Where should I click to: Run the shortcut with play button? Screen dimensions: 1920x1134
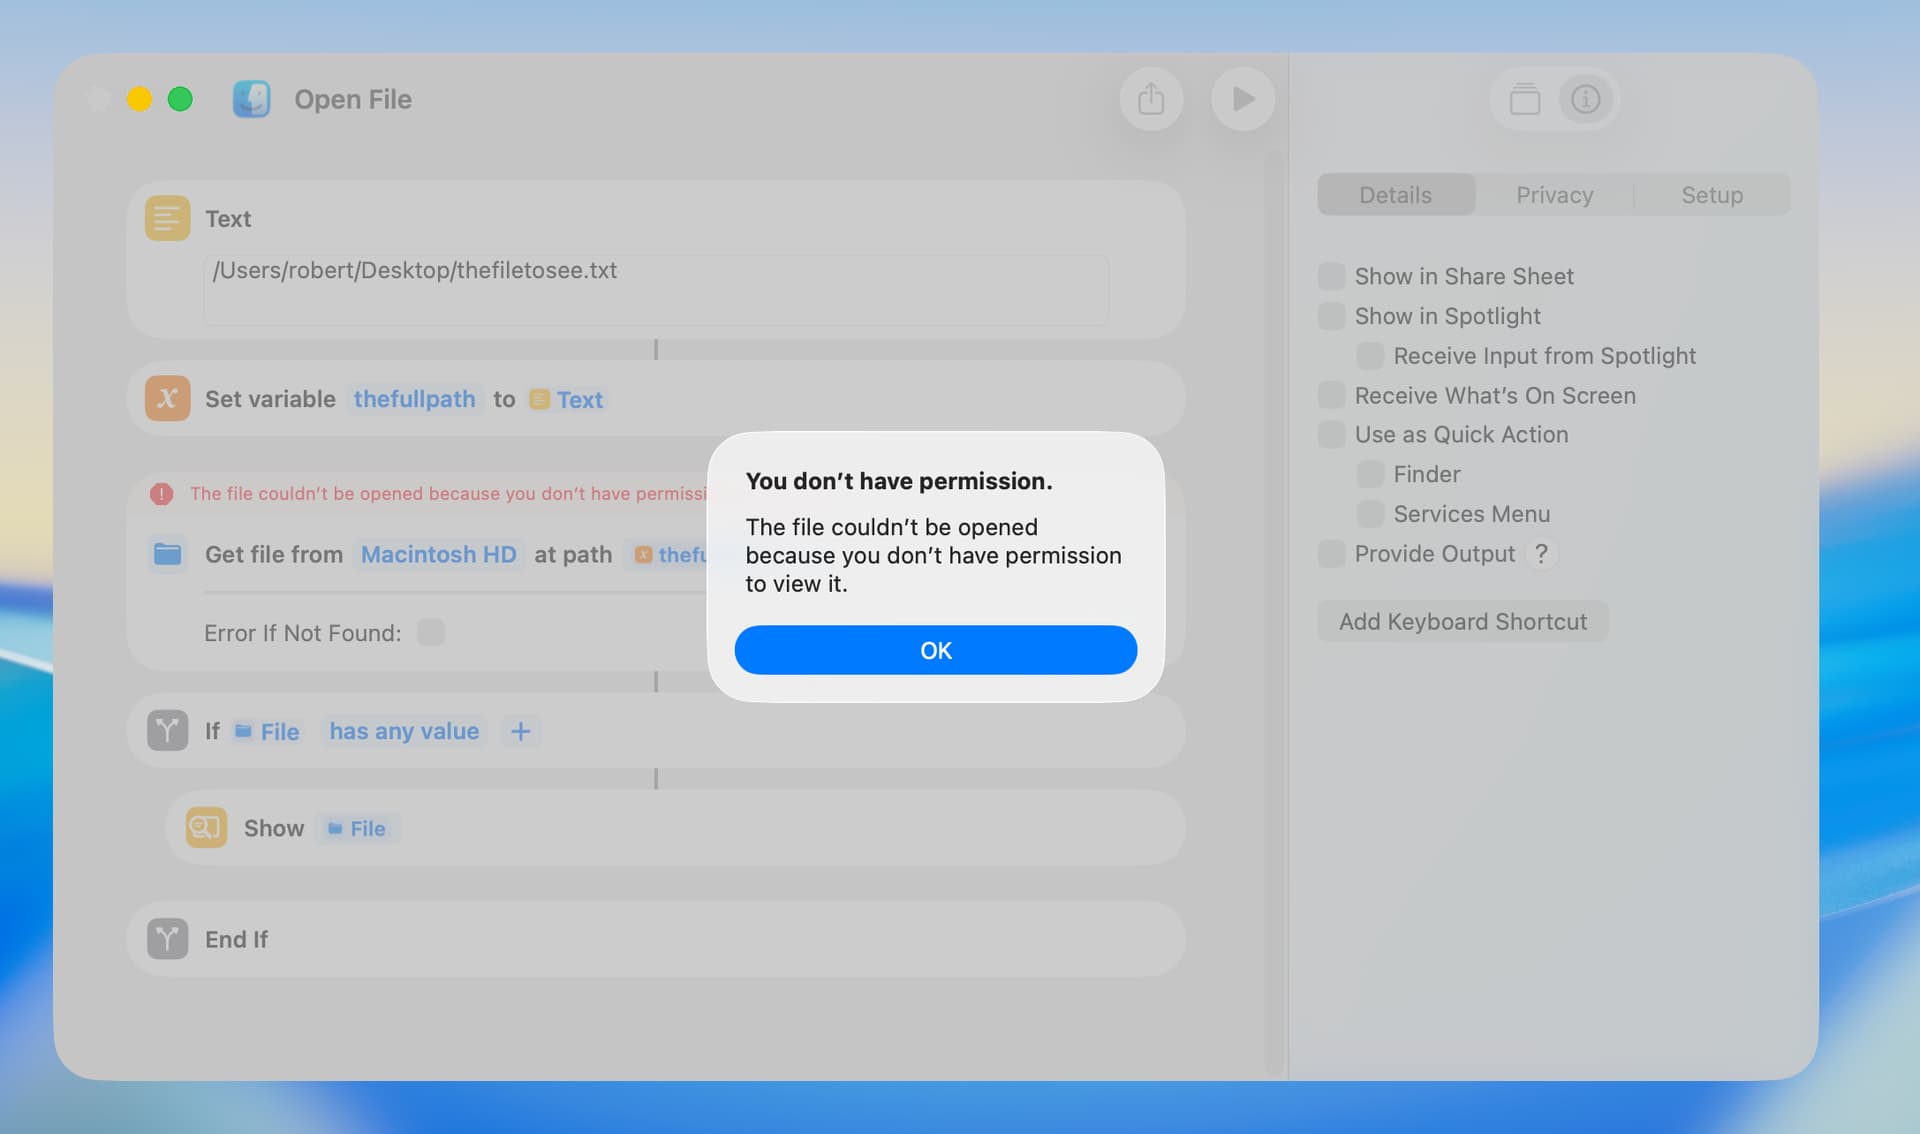point(1242,99)
